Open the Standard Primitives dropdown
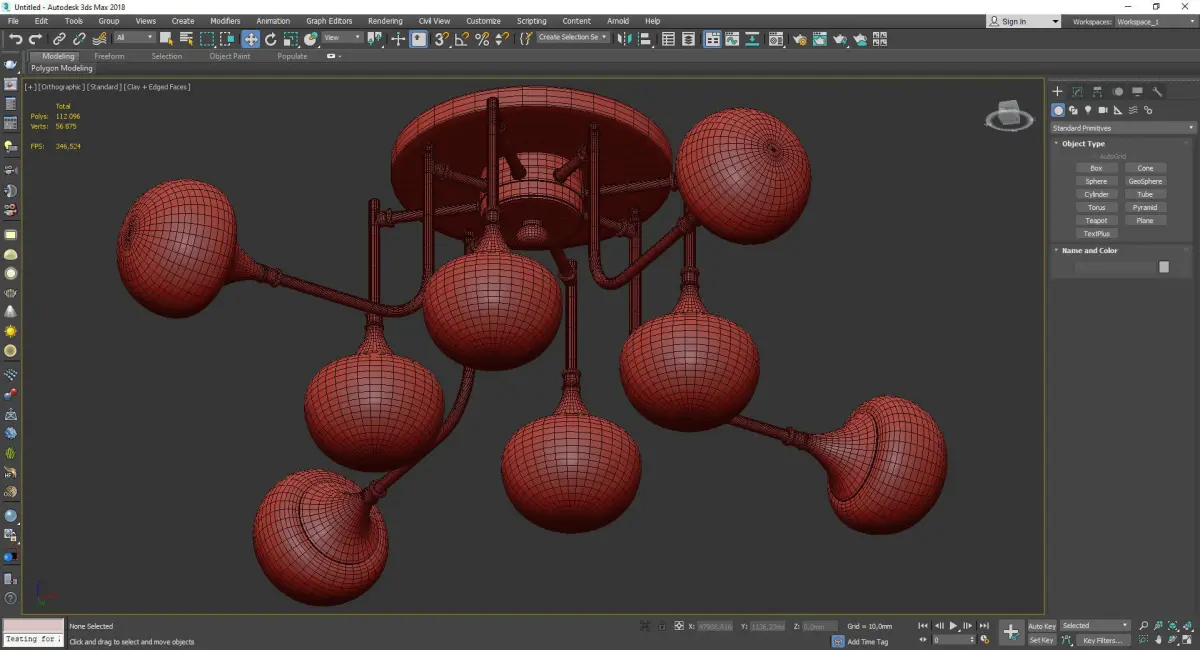Screen dimensions: 1200x650 click(x=1122, y=128)
